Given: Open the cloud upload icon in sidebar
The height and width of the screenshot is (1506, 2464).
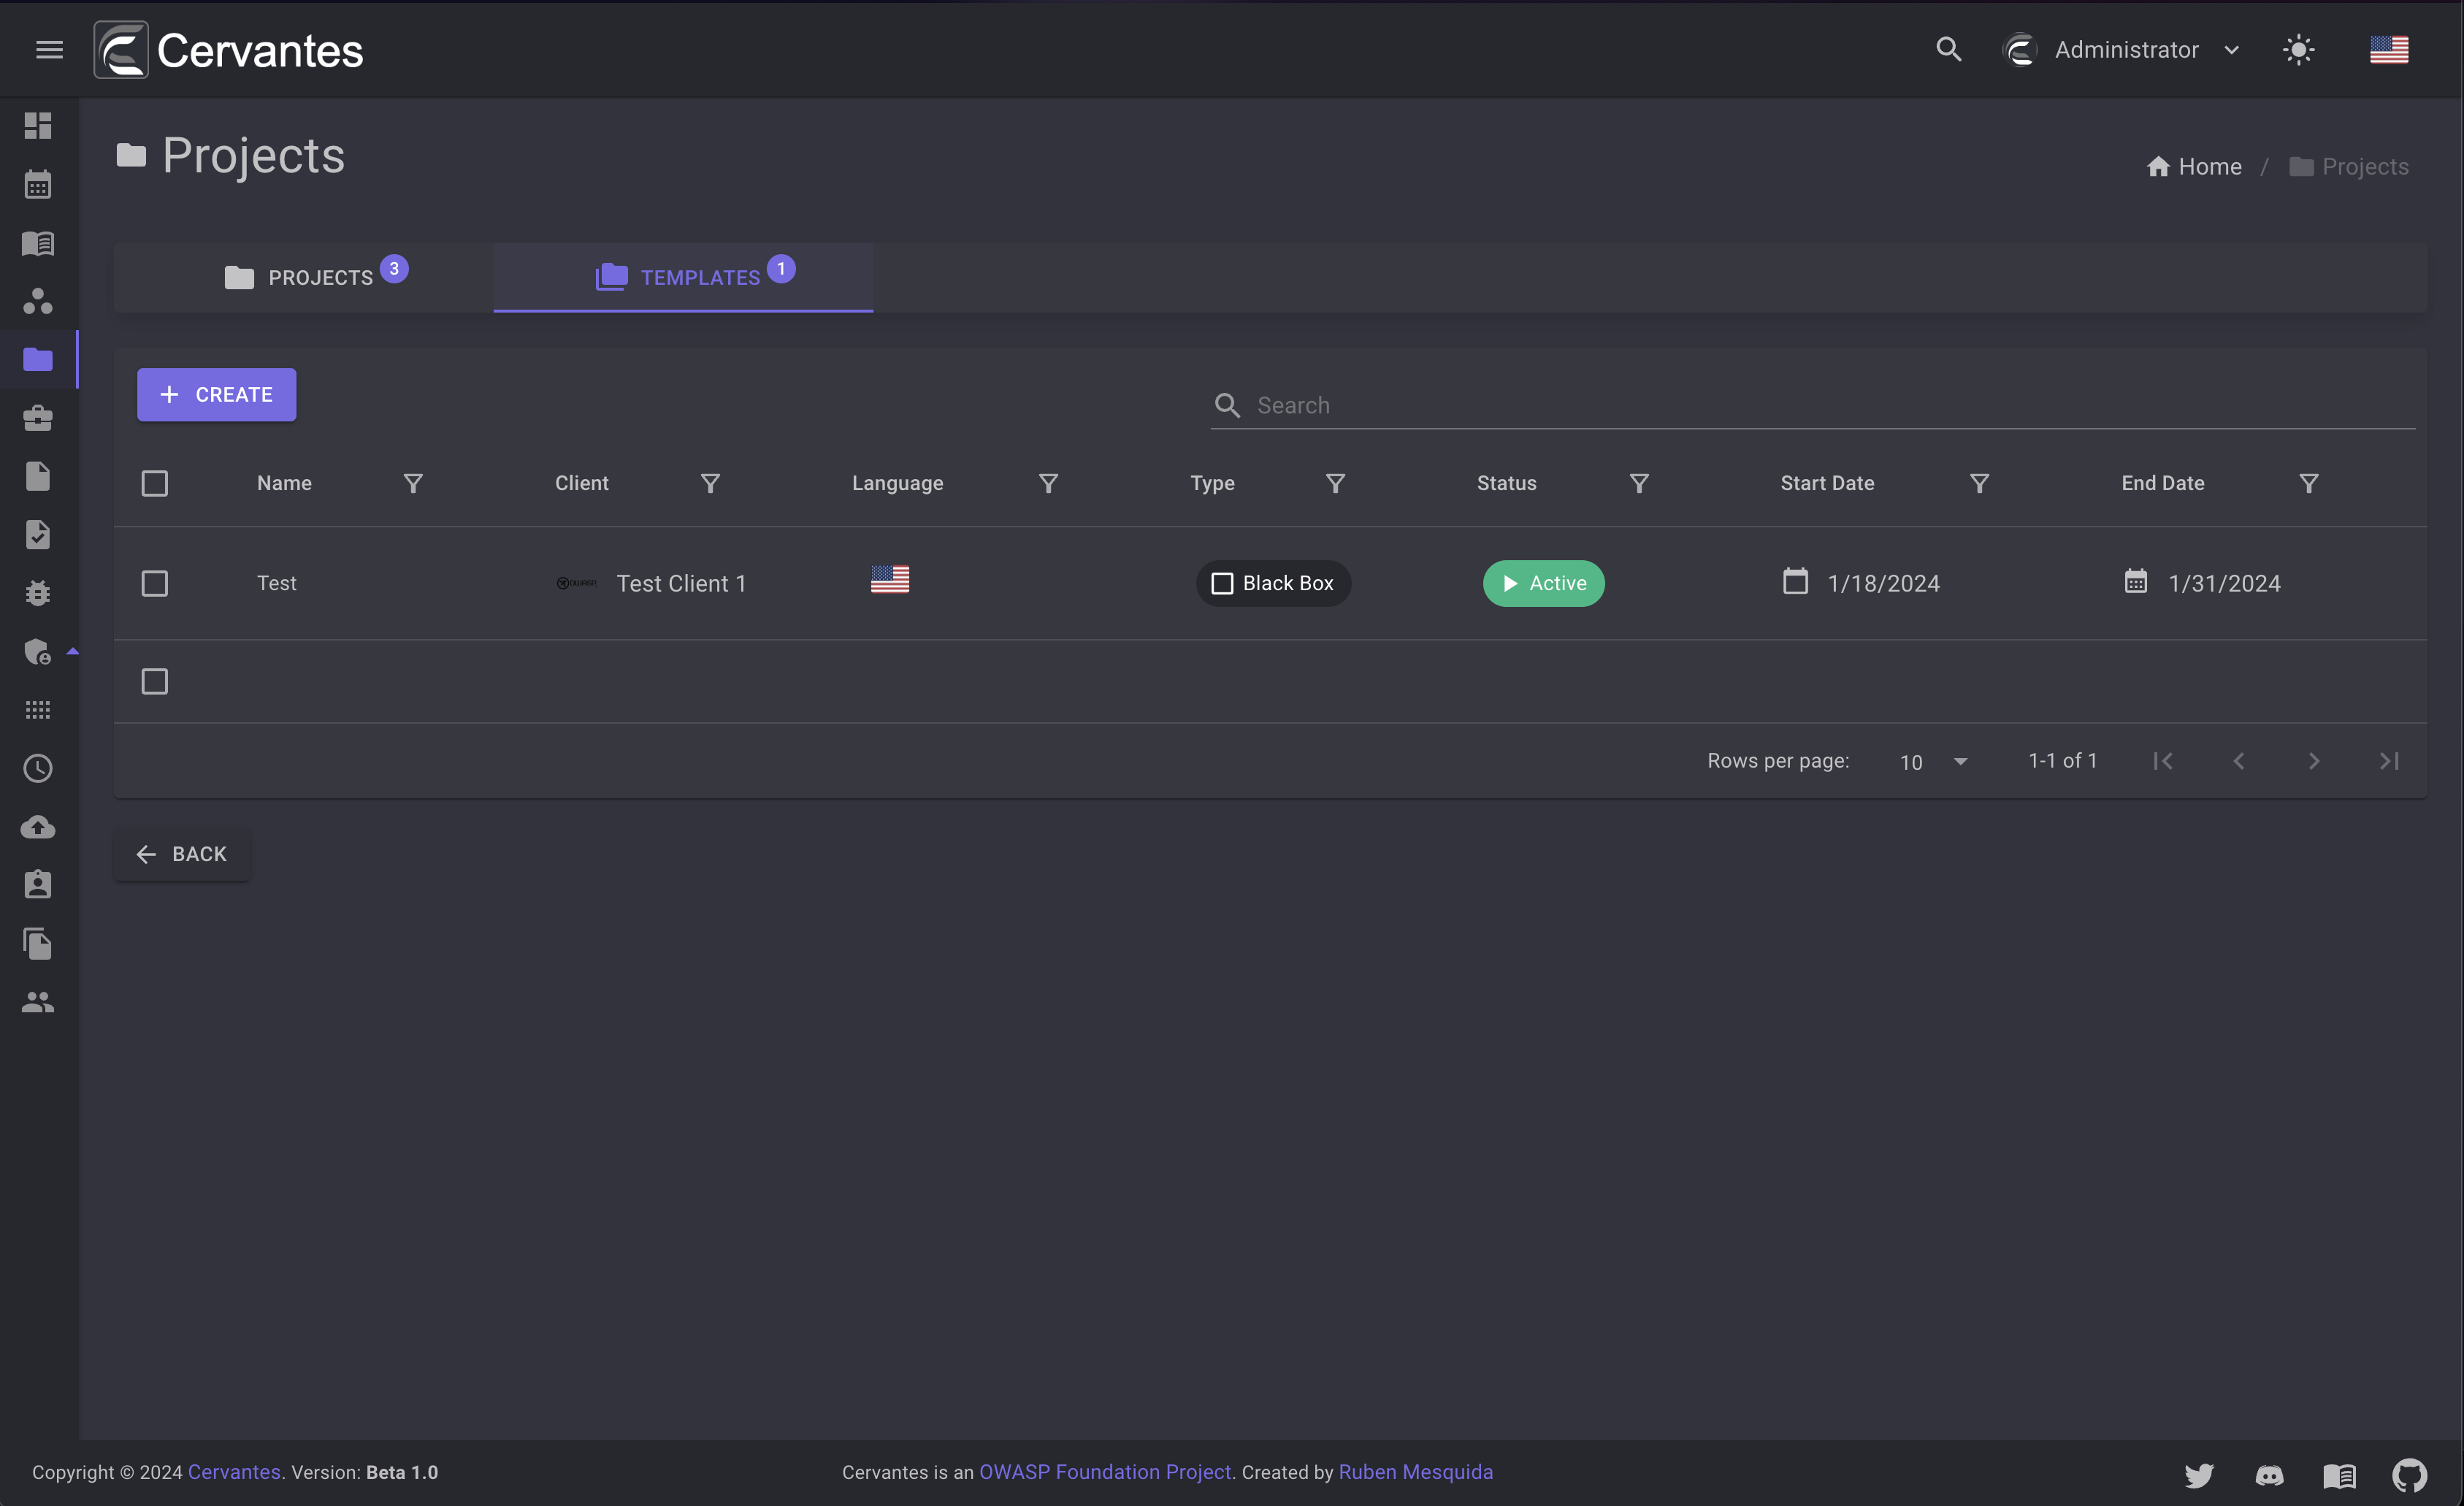Looking at the screenshot, I should [38, 826].
